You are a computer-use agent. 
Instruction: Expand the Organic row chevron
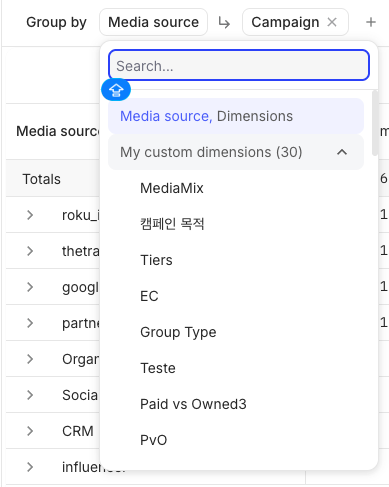click(x=30, y=359)
